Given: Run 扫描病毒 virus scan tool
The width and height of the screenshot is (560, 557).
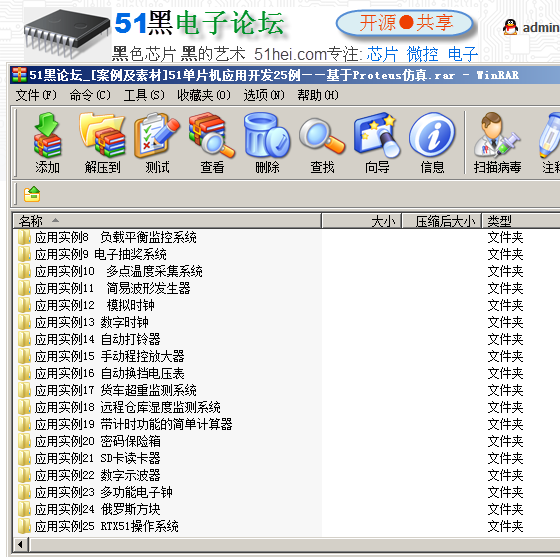Looking at the screenshot, I should click(x=498, y=142).
